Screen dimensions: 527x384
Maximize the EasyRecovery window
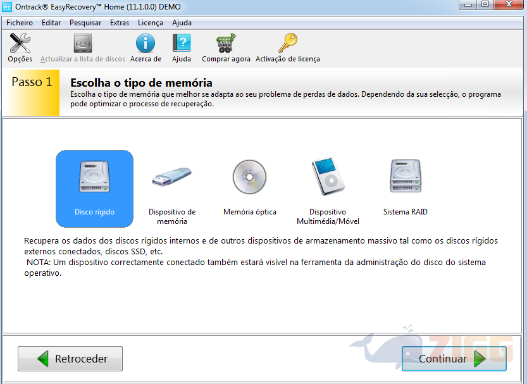tap(485, 4)
